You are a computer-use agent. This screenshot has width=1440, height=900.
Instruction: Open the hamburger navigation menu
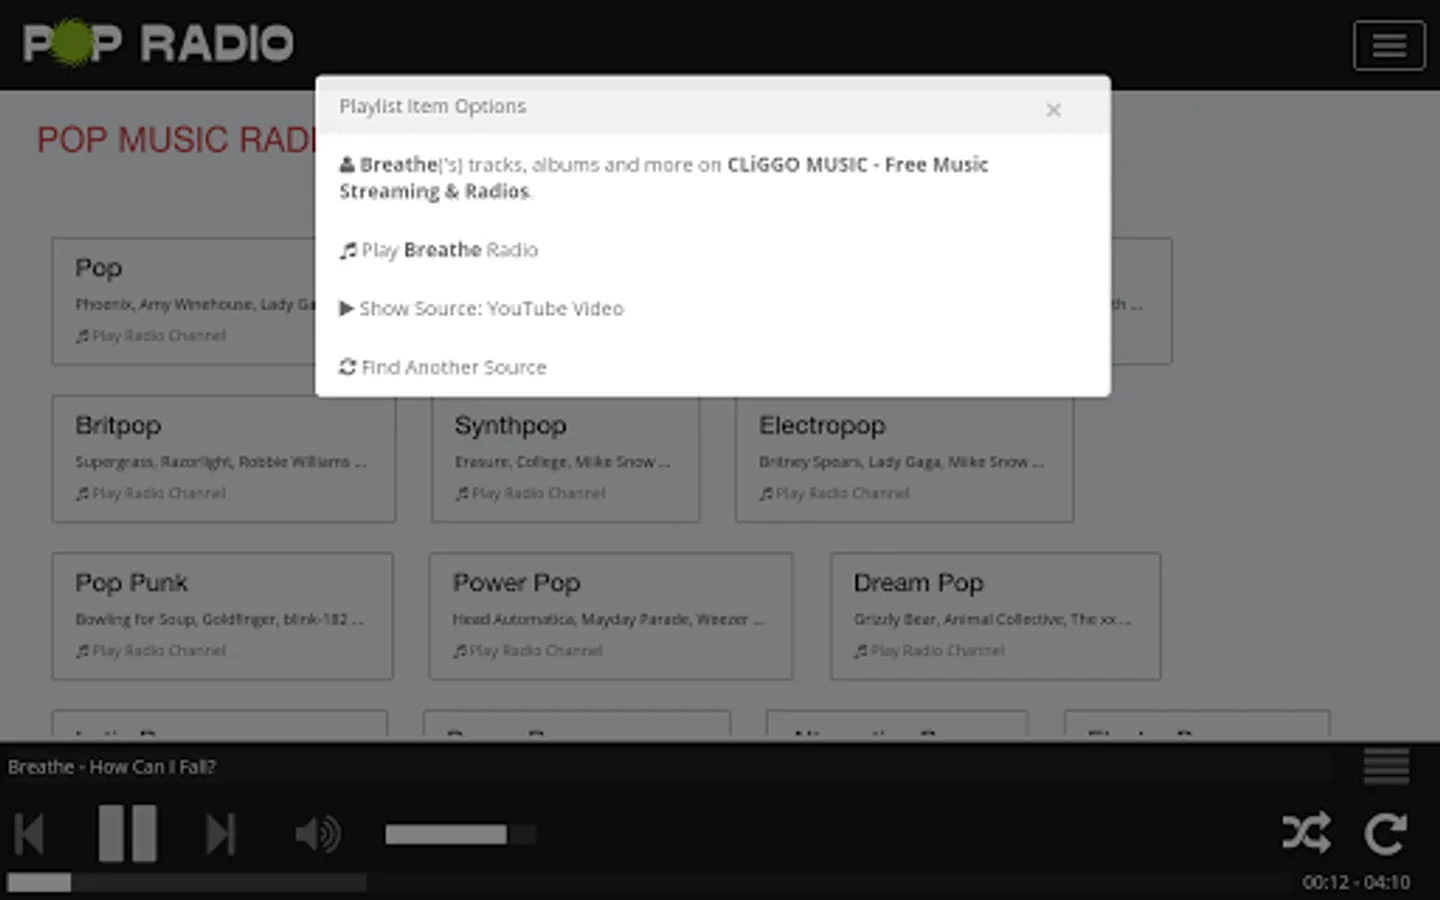[x=1389, y=45]
